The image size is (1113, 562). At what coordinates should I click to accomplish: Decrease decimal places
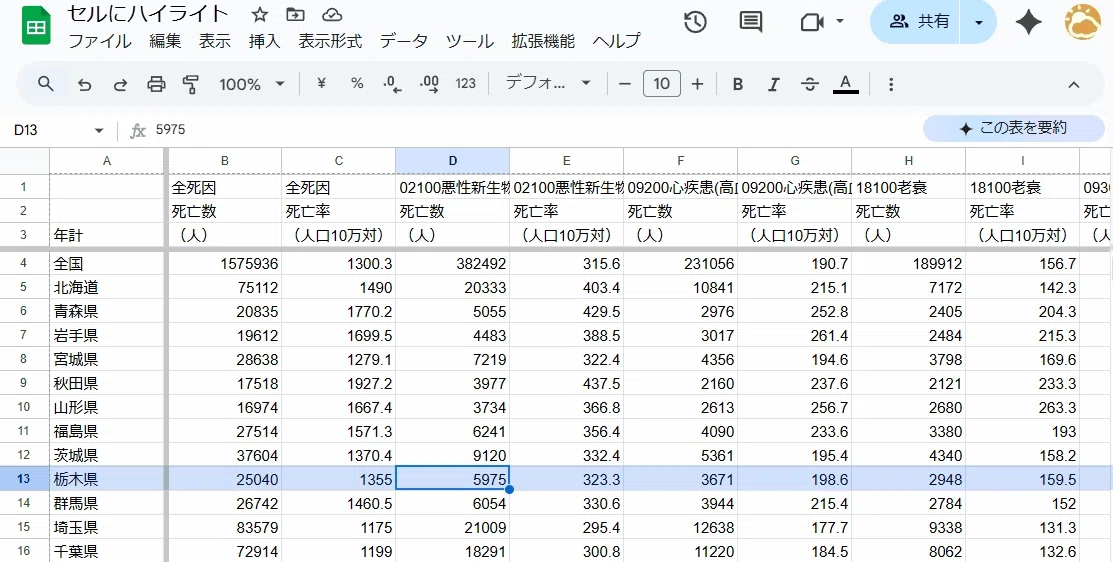pos(393,84)
